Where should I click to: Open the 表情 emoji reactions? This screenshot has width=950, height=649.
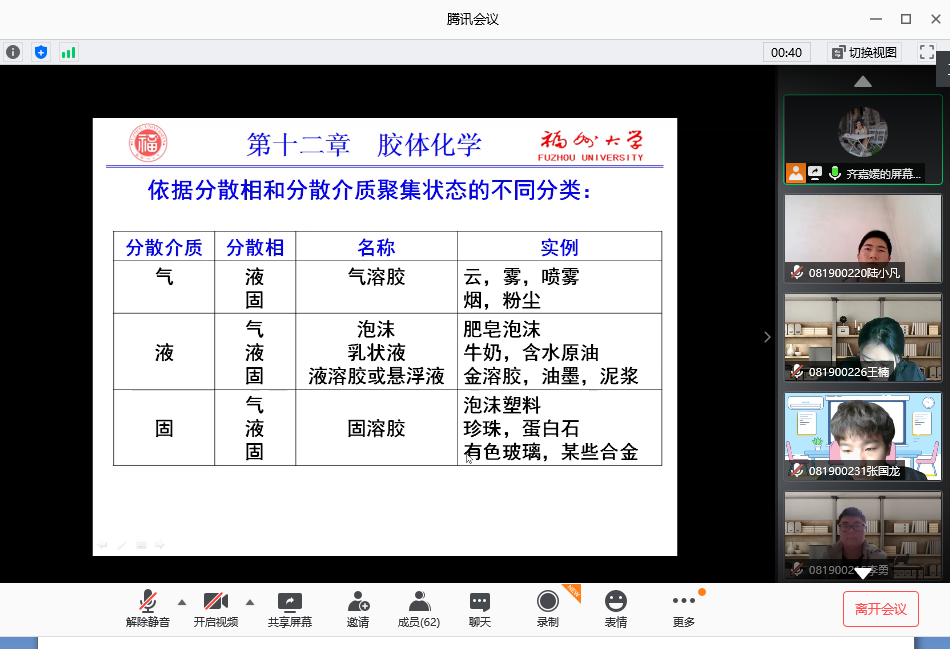coord(616,609)
